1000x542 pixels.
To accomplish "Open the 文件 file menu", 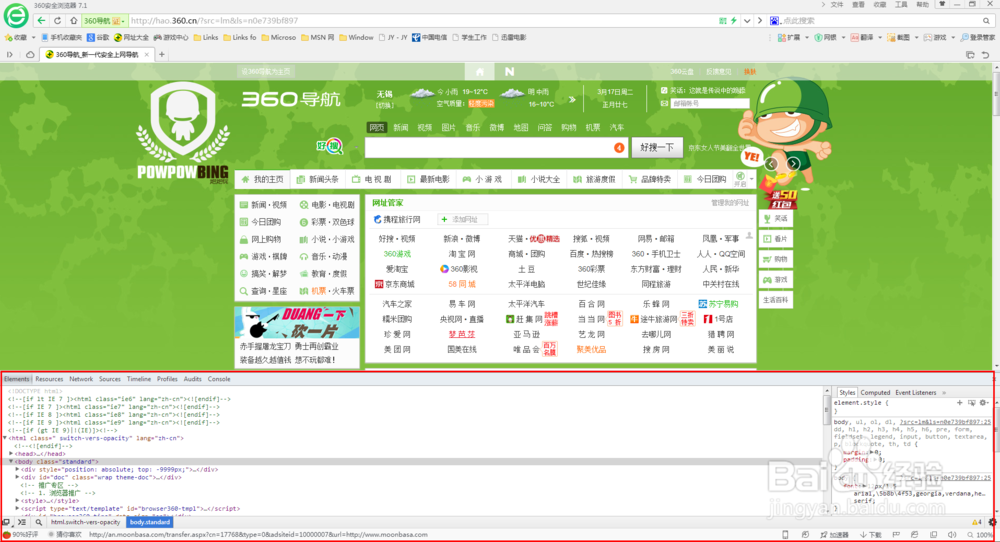I will coord(837,4).
